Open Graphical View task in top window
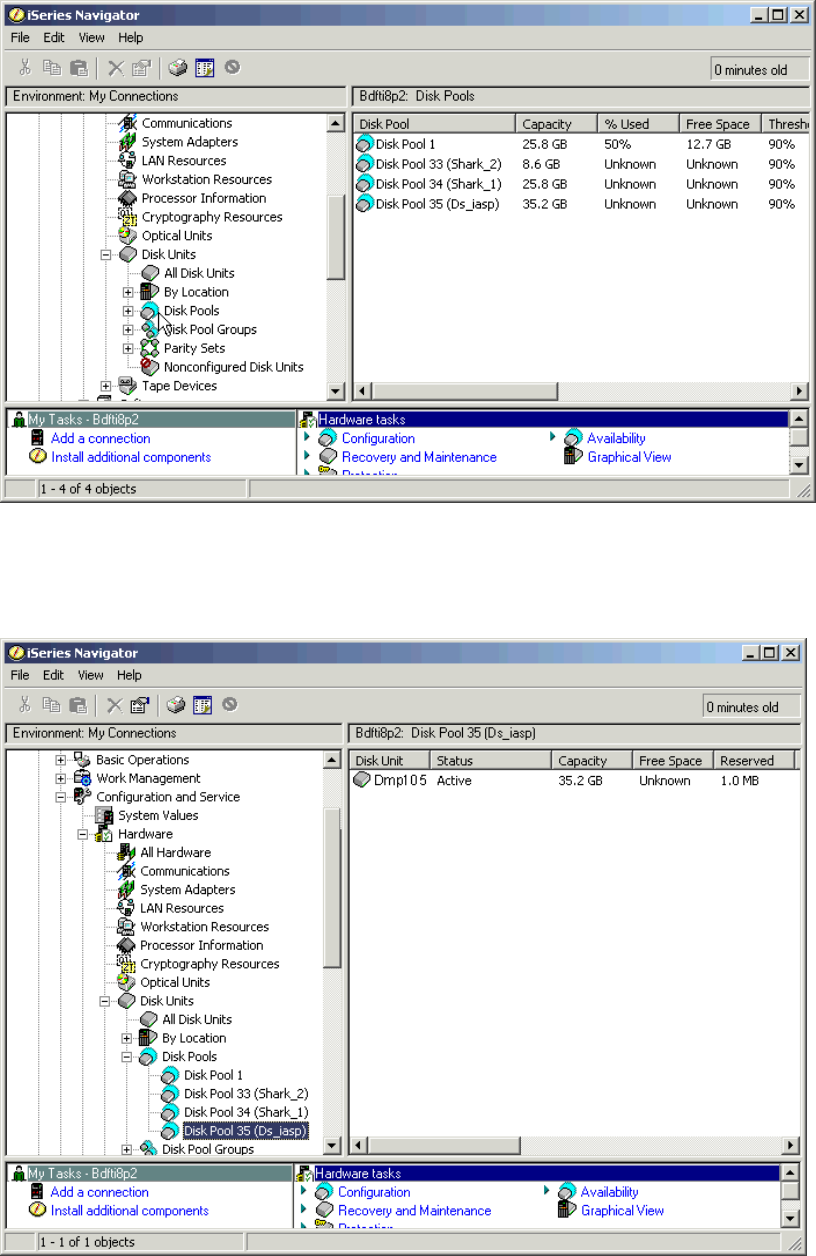The image size is (816, 1256). [629, 457]
